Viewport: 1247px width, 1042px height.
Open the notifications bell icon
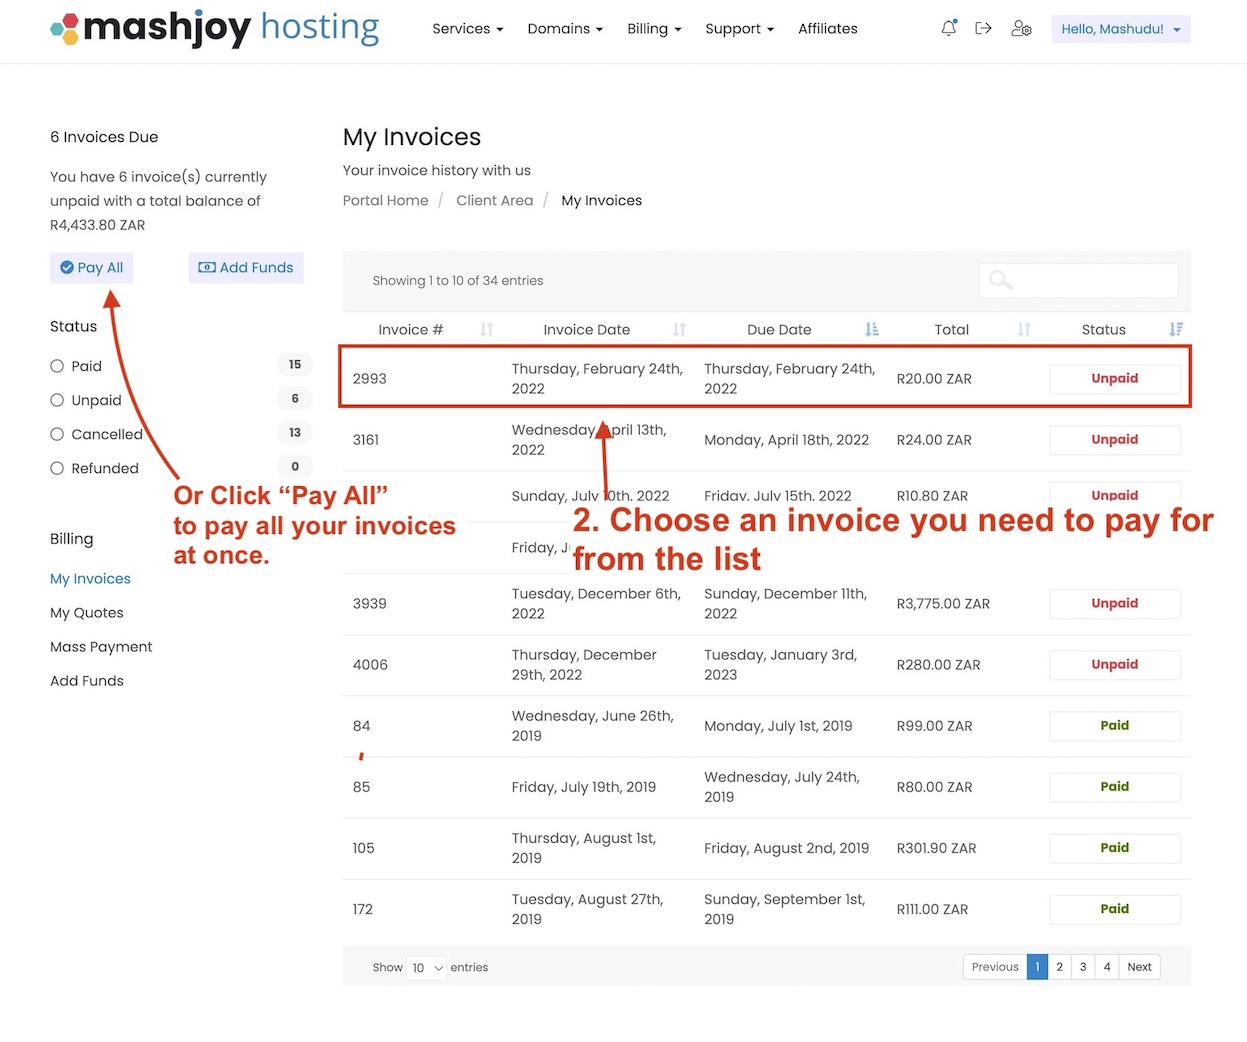pyautogui.click(x=947, y=28)
